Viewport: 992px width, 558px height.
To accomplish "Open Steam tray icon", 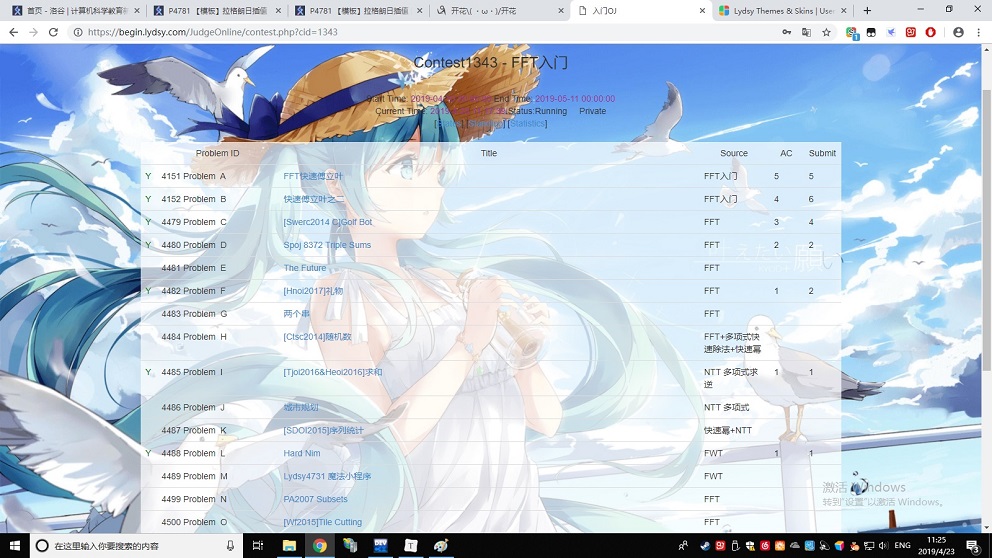I will click(x=705, y=545).
